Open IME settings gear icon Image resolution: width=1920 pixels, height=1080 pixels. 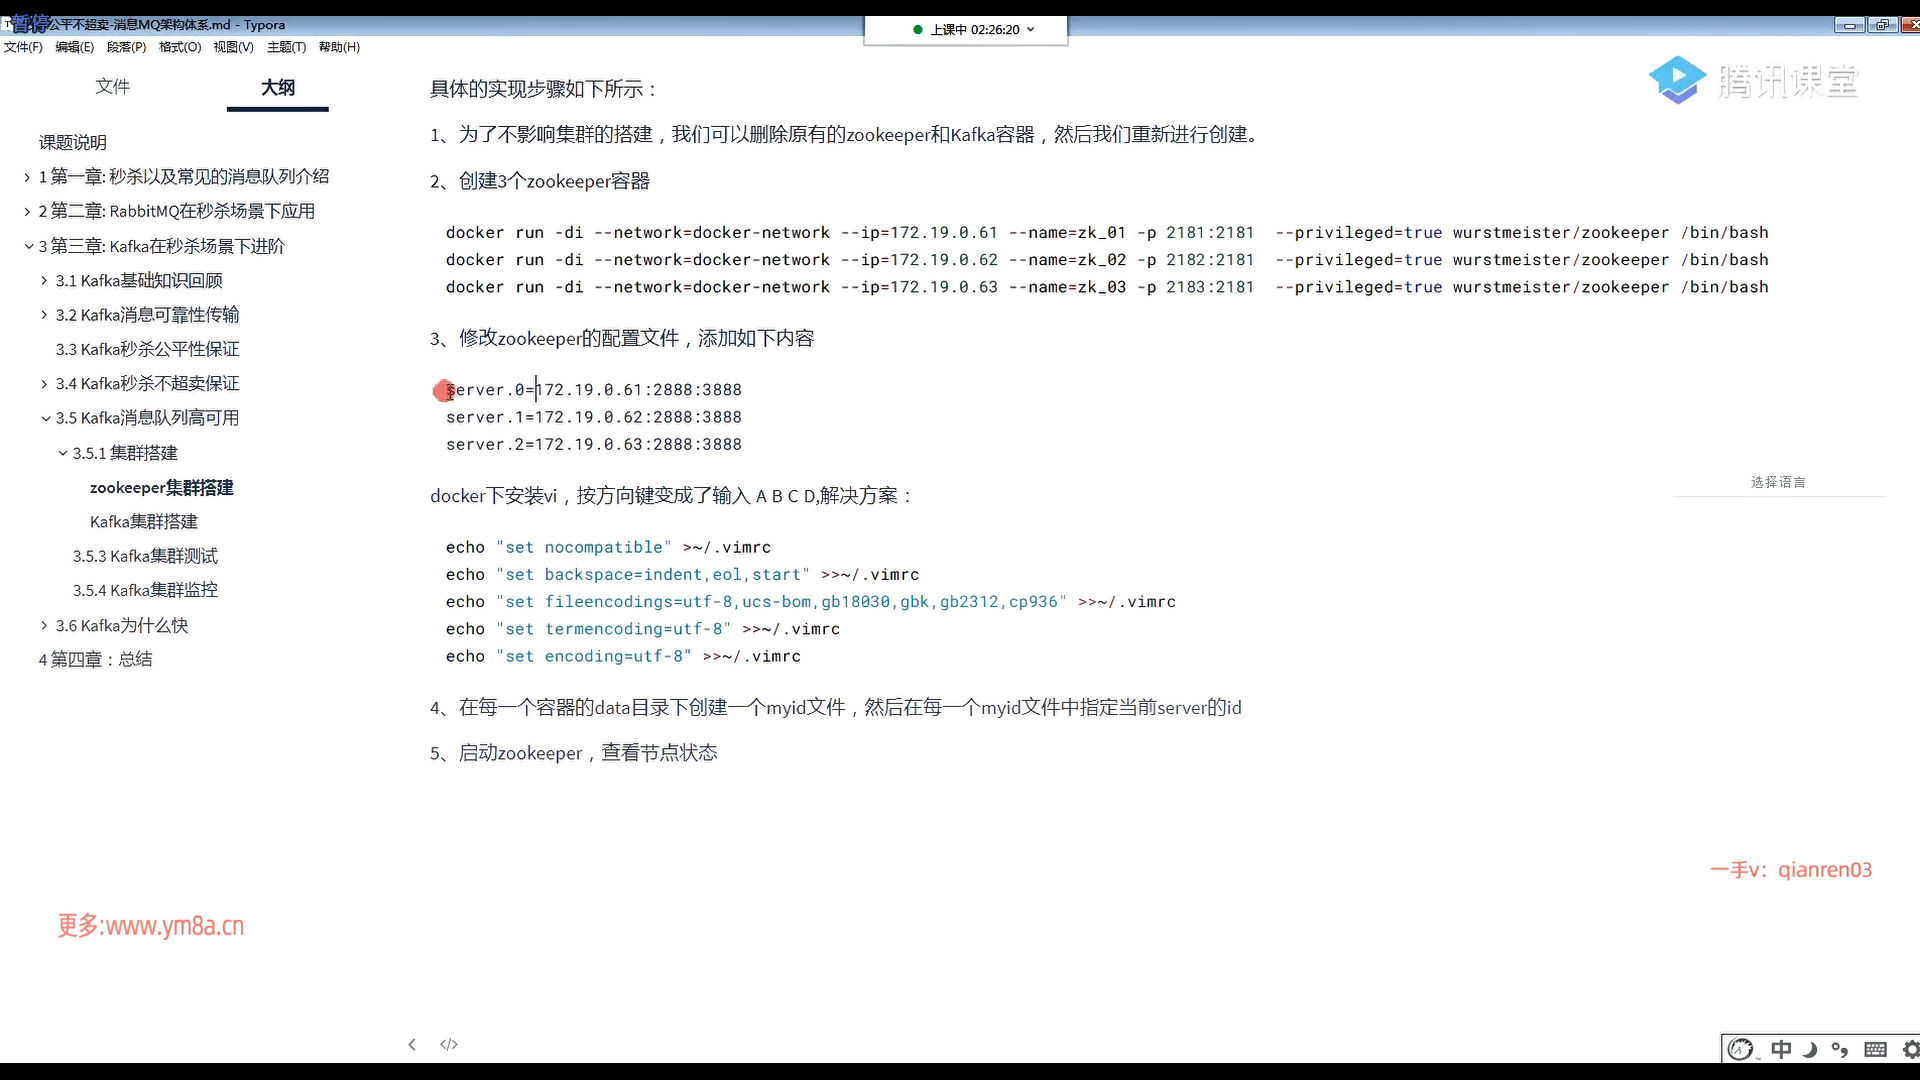click(x=1910, y=1049)
